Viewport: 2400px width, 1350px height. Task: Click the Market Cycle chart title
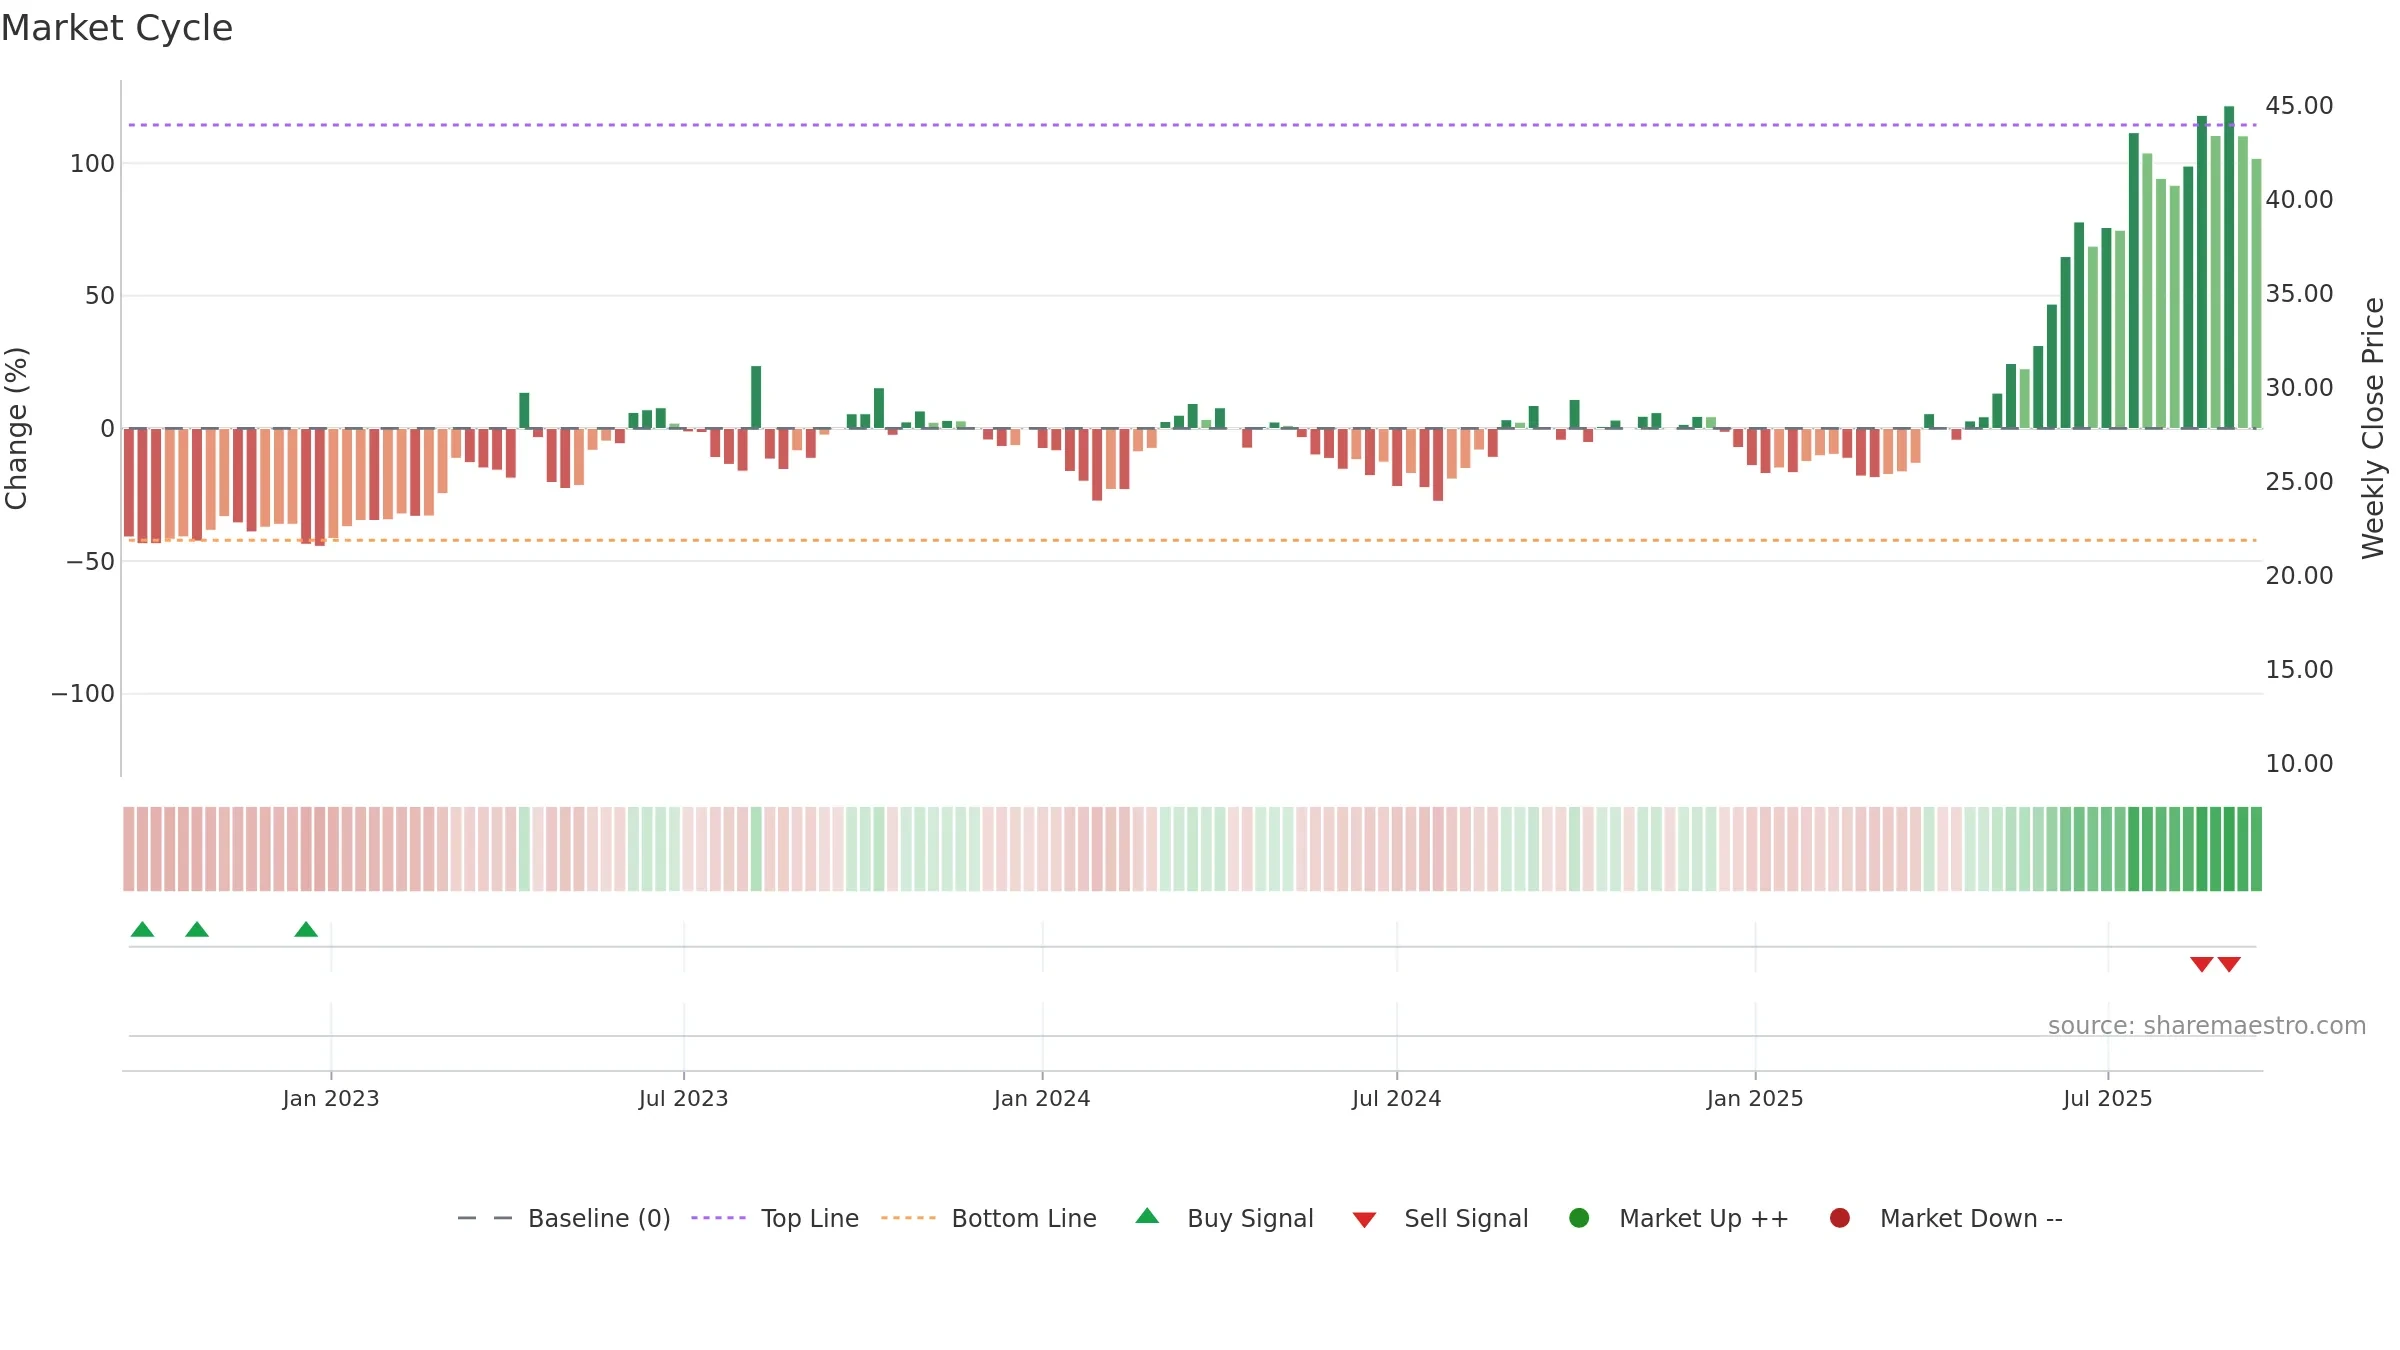[117, 28]
